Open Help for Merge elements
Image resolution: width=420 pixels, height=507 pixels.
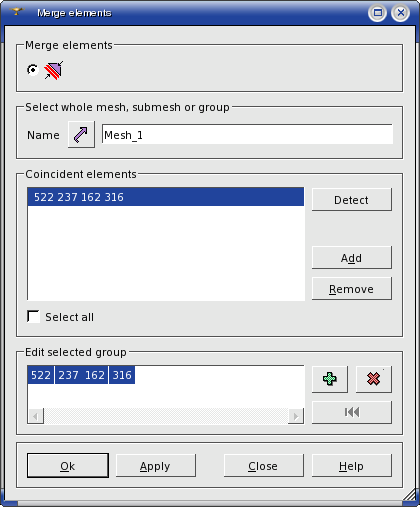352,465
